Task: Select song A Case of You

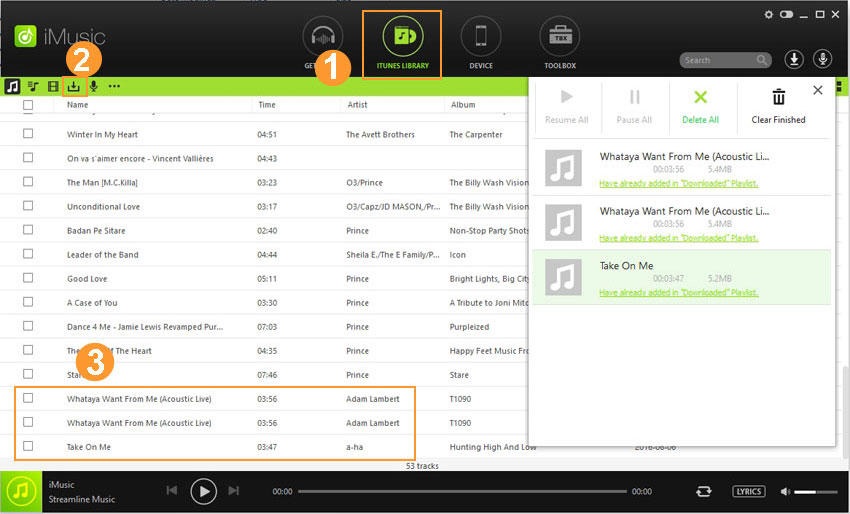Action: coord(92,303)
